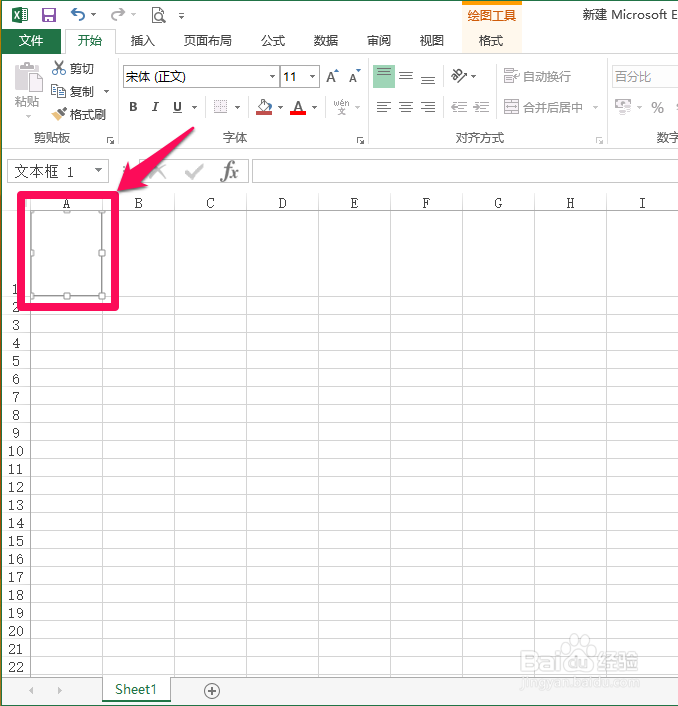678x706 pixels.
Task: Expand the 复制 dropdown arrow
Action: [x=107, y=91]
